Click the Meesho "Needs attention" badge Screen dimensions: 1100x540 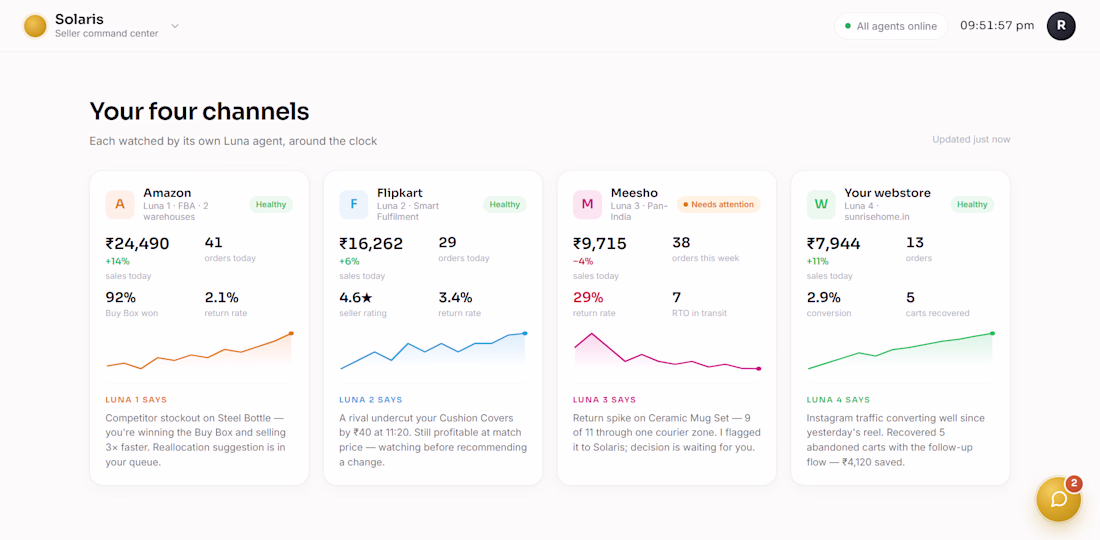point(718,204)
